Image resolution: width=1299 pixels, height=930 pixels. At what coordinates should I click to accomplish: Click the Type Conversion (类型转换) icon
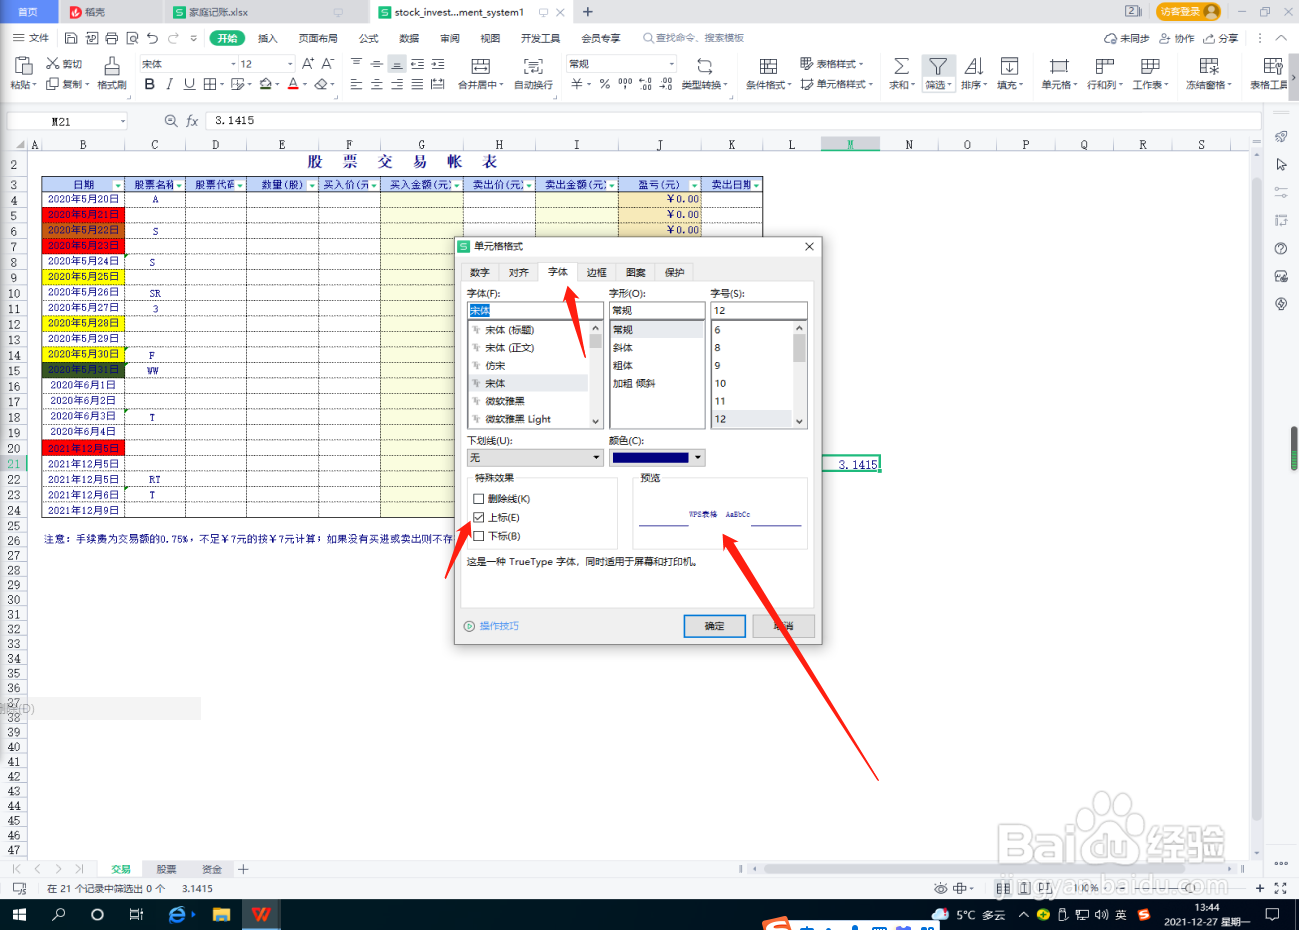(x=704, y=66)
